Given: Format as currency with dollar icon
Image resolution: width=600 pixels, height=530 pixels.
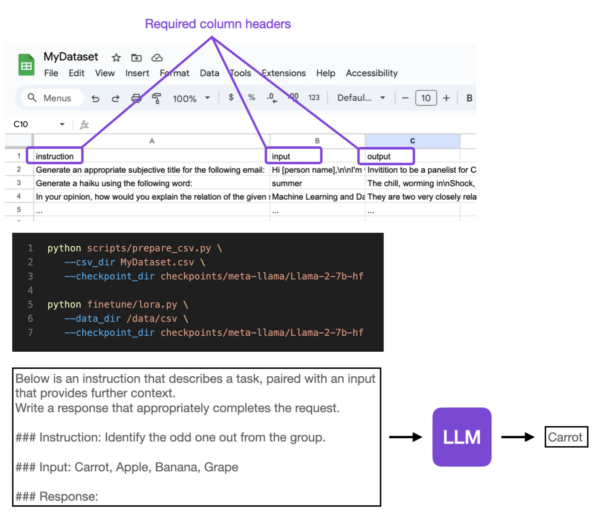Looking at the screenshot, I should tap(231, 98).
